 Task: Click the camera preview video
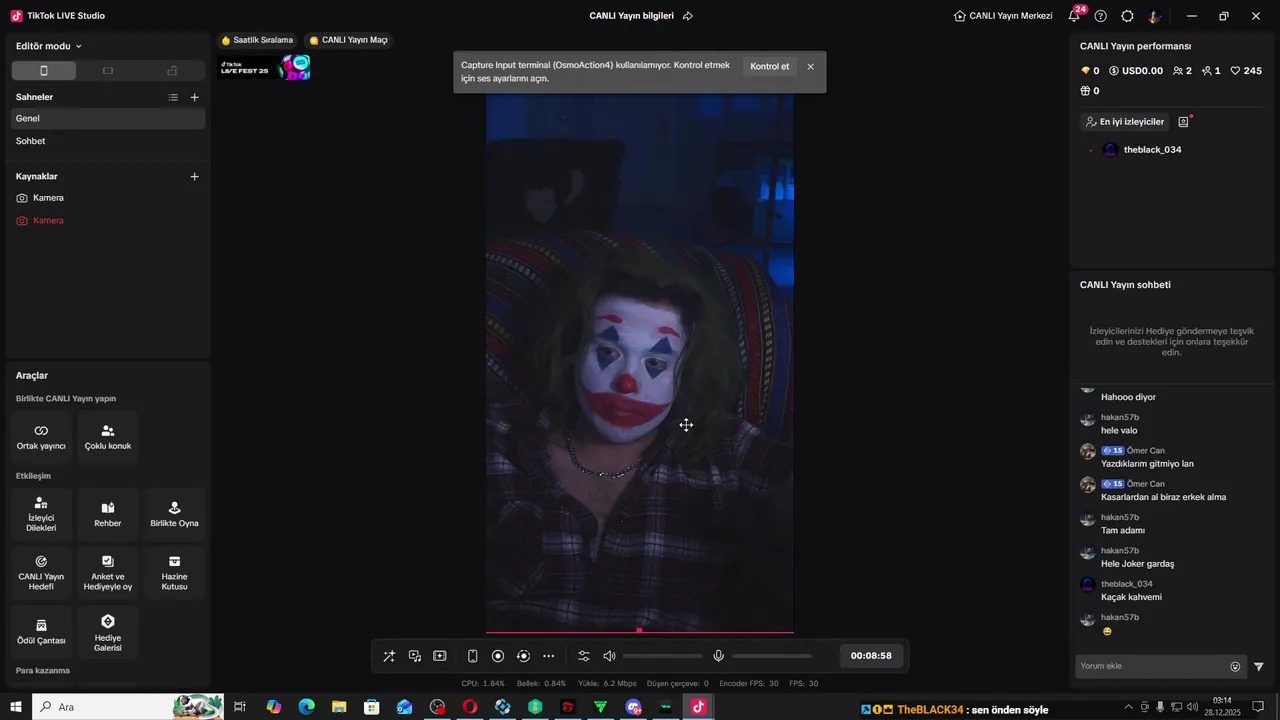pos(640,363)
